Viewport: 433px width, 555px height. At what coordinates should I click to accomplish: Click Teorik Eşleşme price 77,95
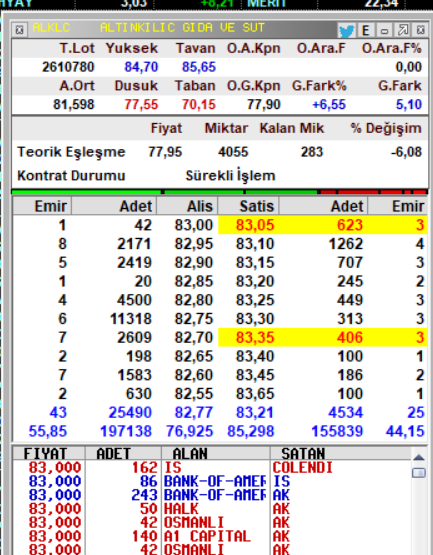point(165,152)
